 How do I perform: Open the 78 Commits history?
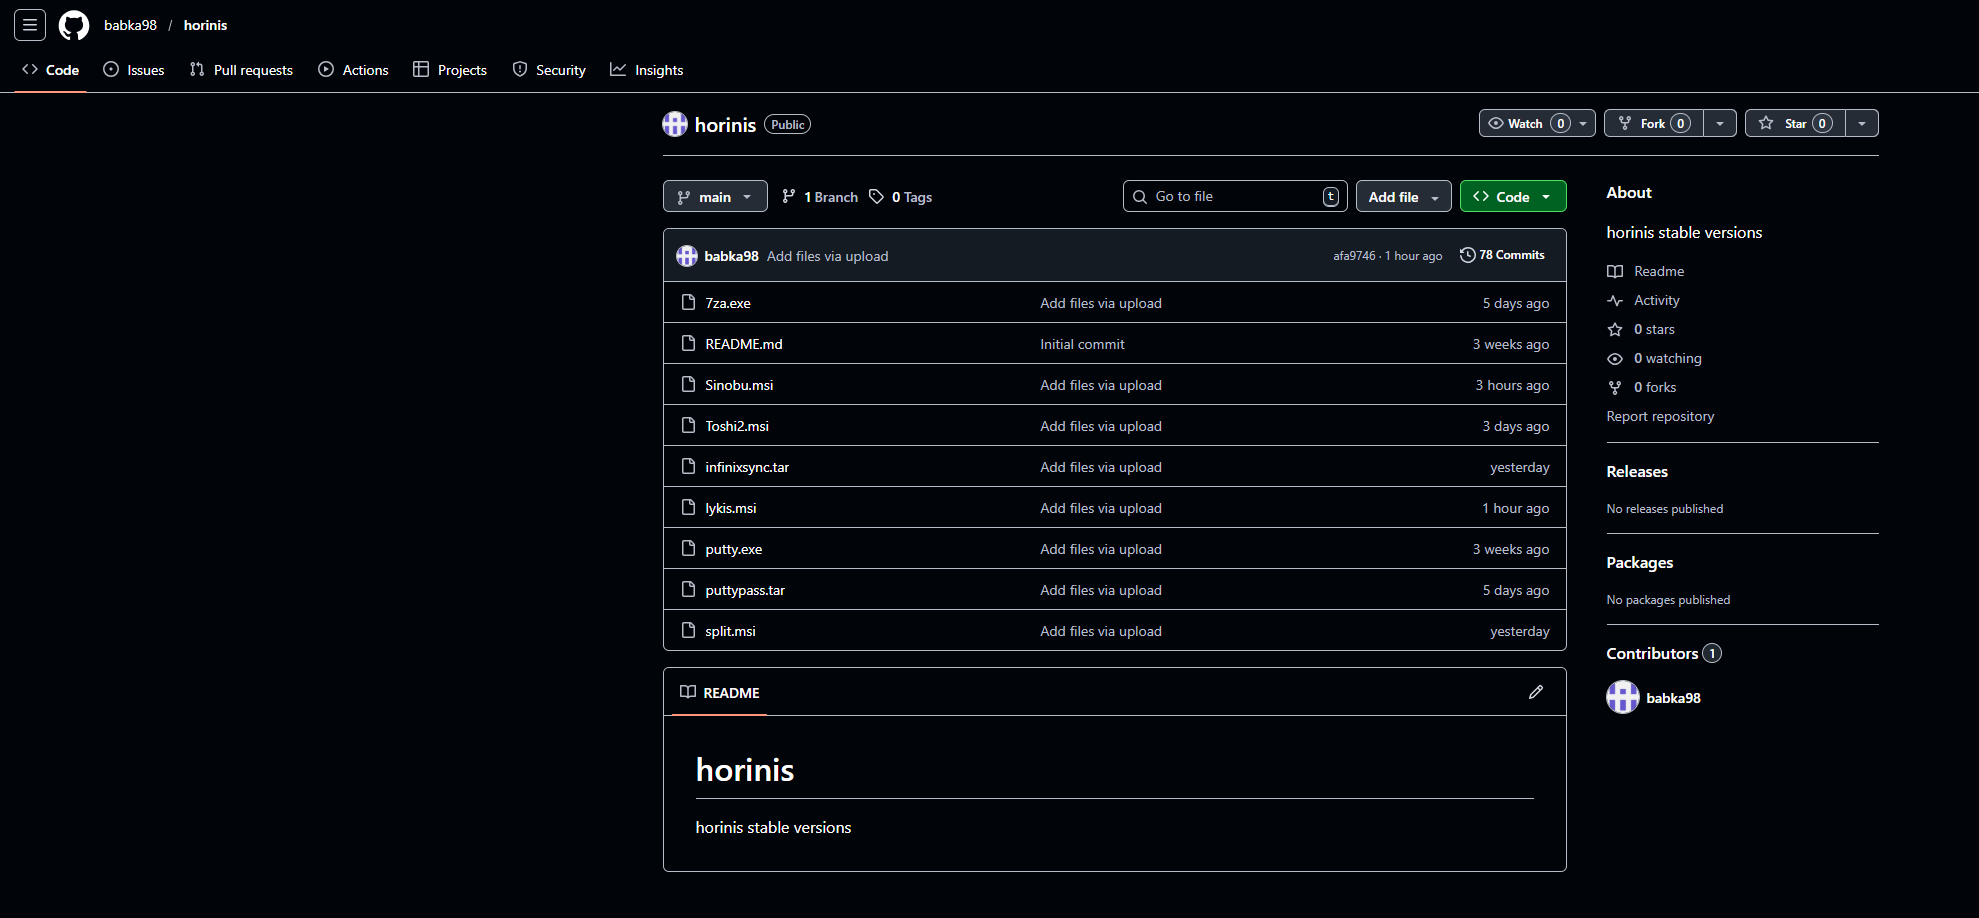(x=1502, y=255)
